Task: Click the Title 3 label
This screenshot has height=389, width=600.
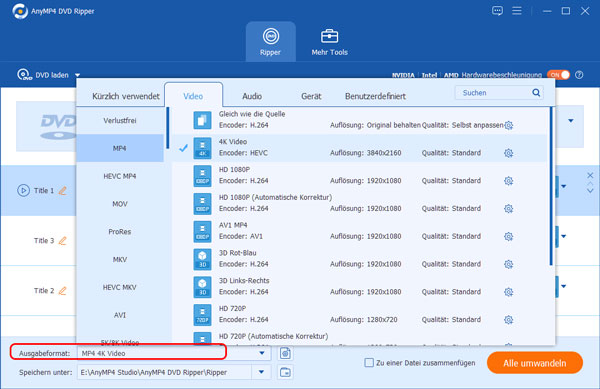Action: (x=44, y=241)
